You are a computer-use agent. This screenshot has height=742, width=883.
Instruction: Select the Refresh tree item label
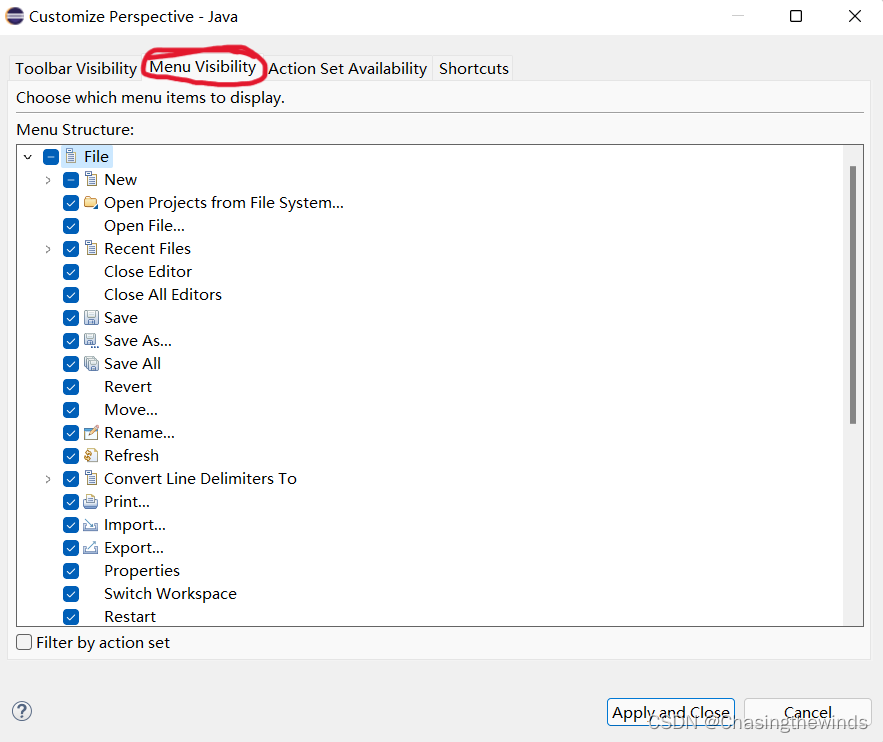131,455
